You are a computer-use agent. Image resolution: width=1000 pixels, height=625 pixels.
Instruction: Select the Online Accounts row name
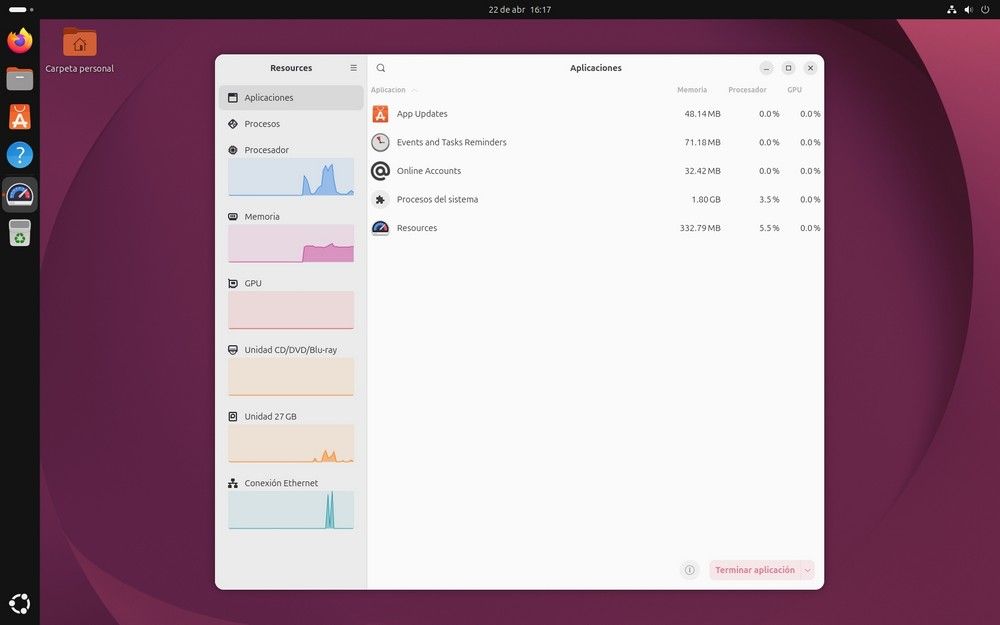tap(429, 171)
